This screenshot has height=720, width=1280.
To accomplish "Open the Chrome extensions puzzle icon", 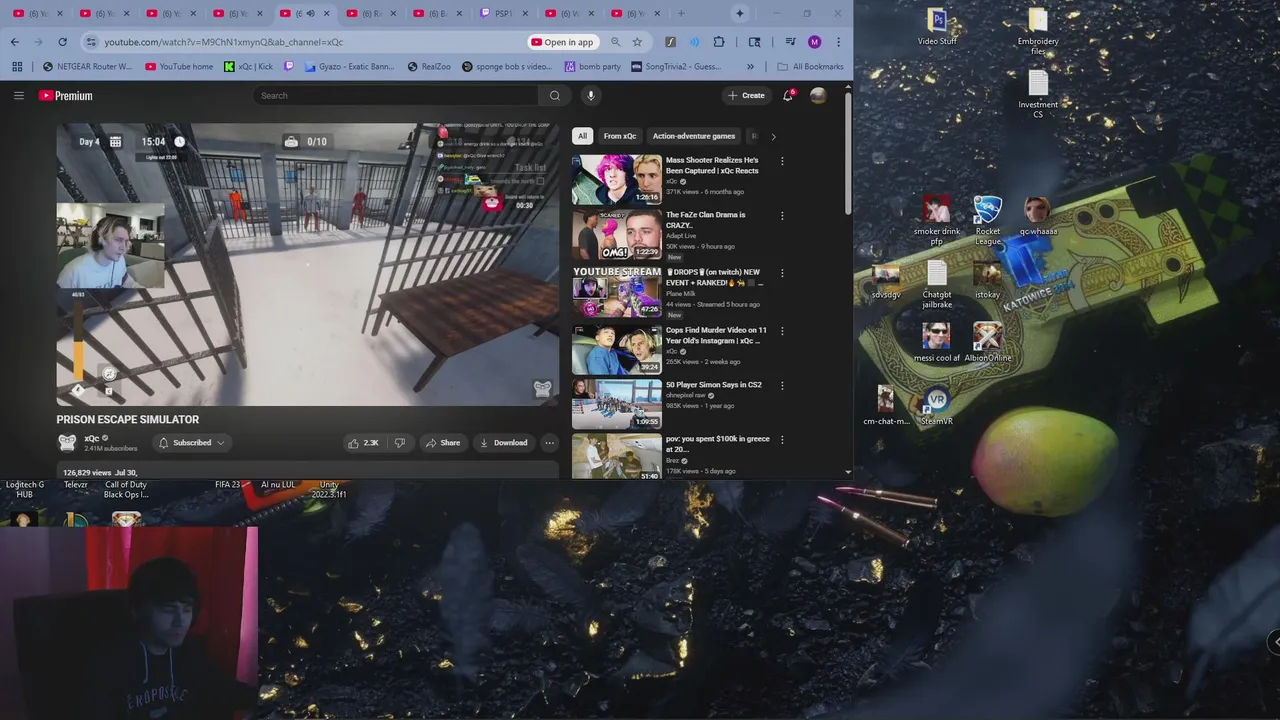I will pyautogui.click(x=719, y=42).
